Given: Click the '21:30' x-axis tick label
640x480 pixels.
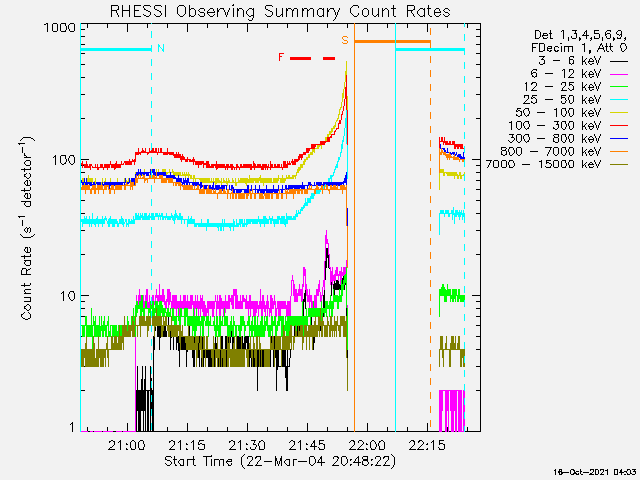Looking at the screenshot, I should click(247, 445).
